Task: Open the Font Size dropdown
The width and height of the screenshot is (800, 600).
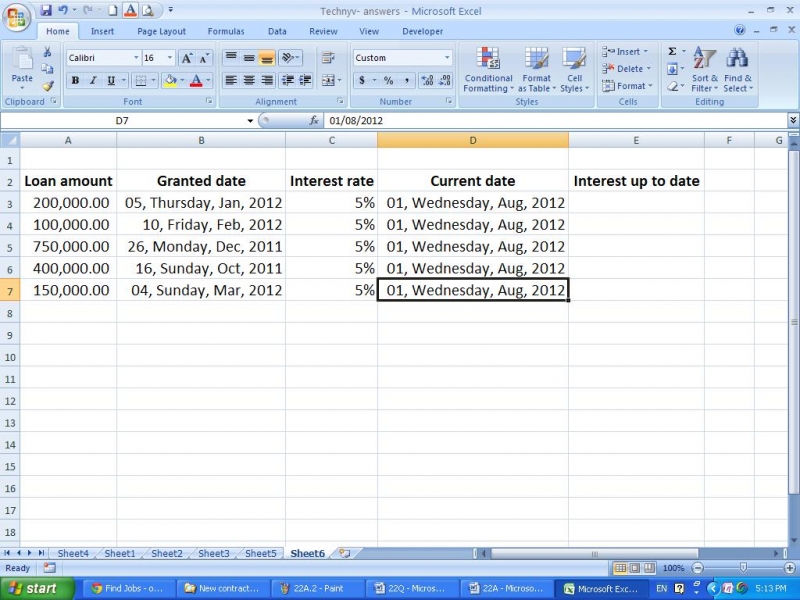Action: click(168, 58)
